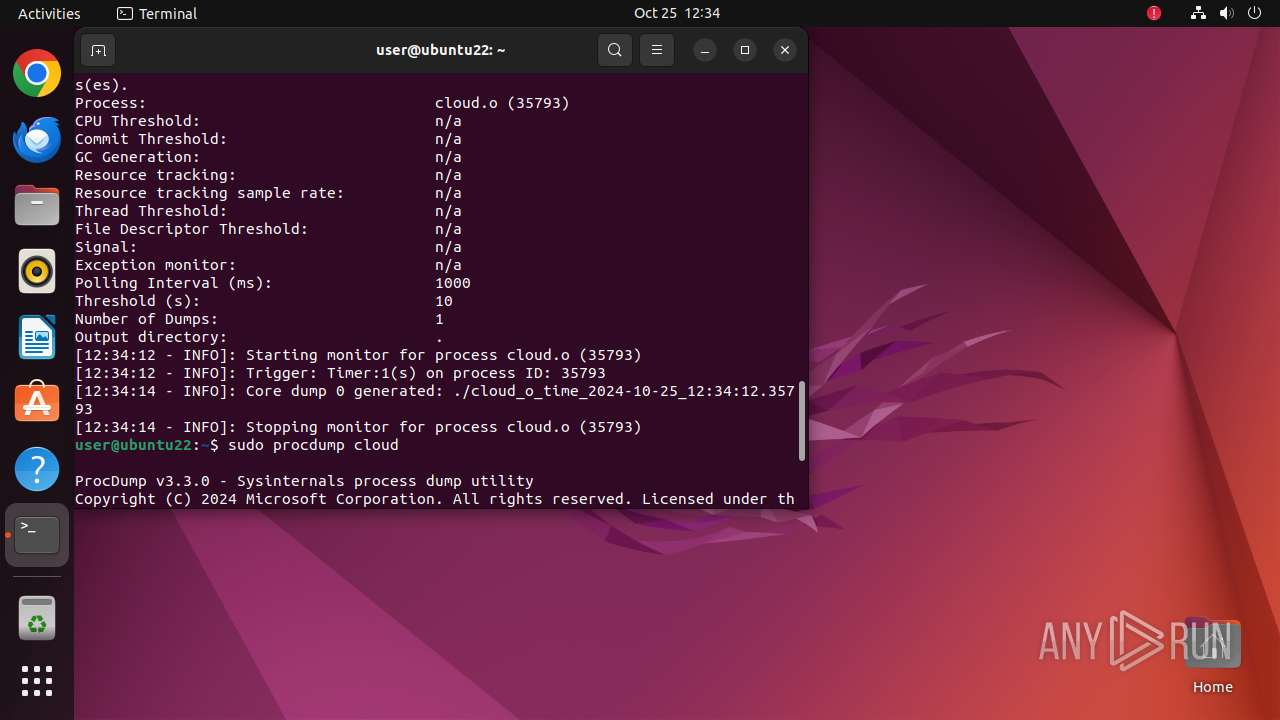The image size is (1280, 720).
Task: Open the network status icon
Action: pyautogui.click(x=1198, y=13)
